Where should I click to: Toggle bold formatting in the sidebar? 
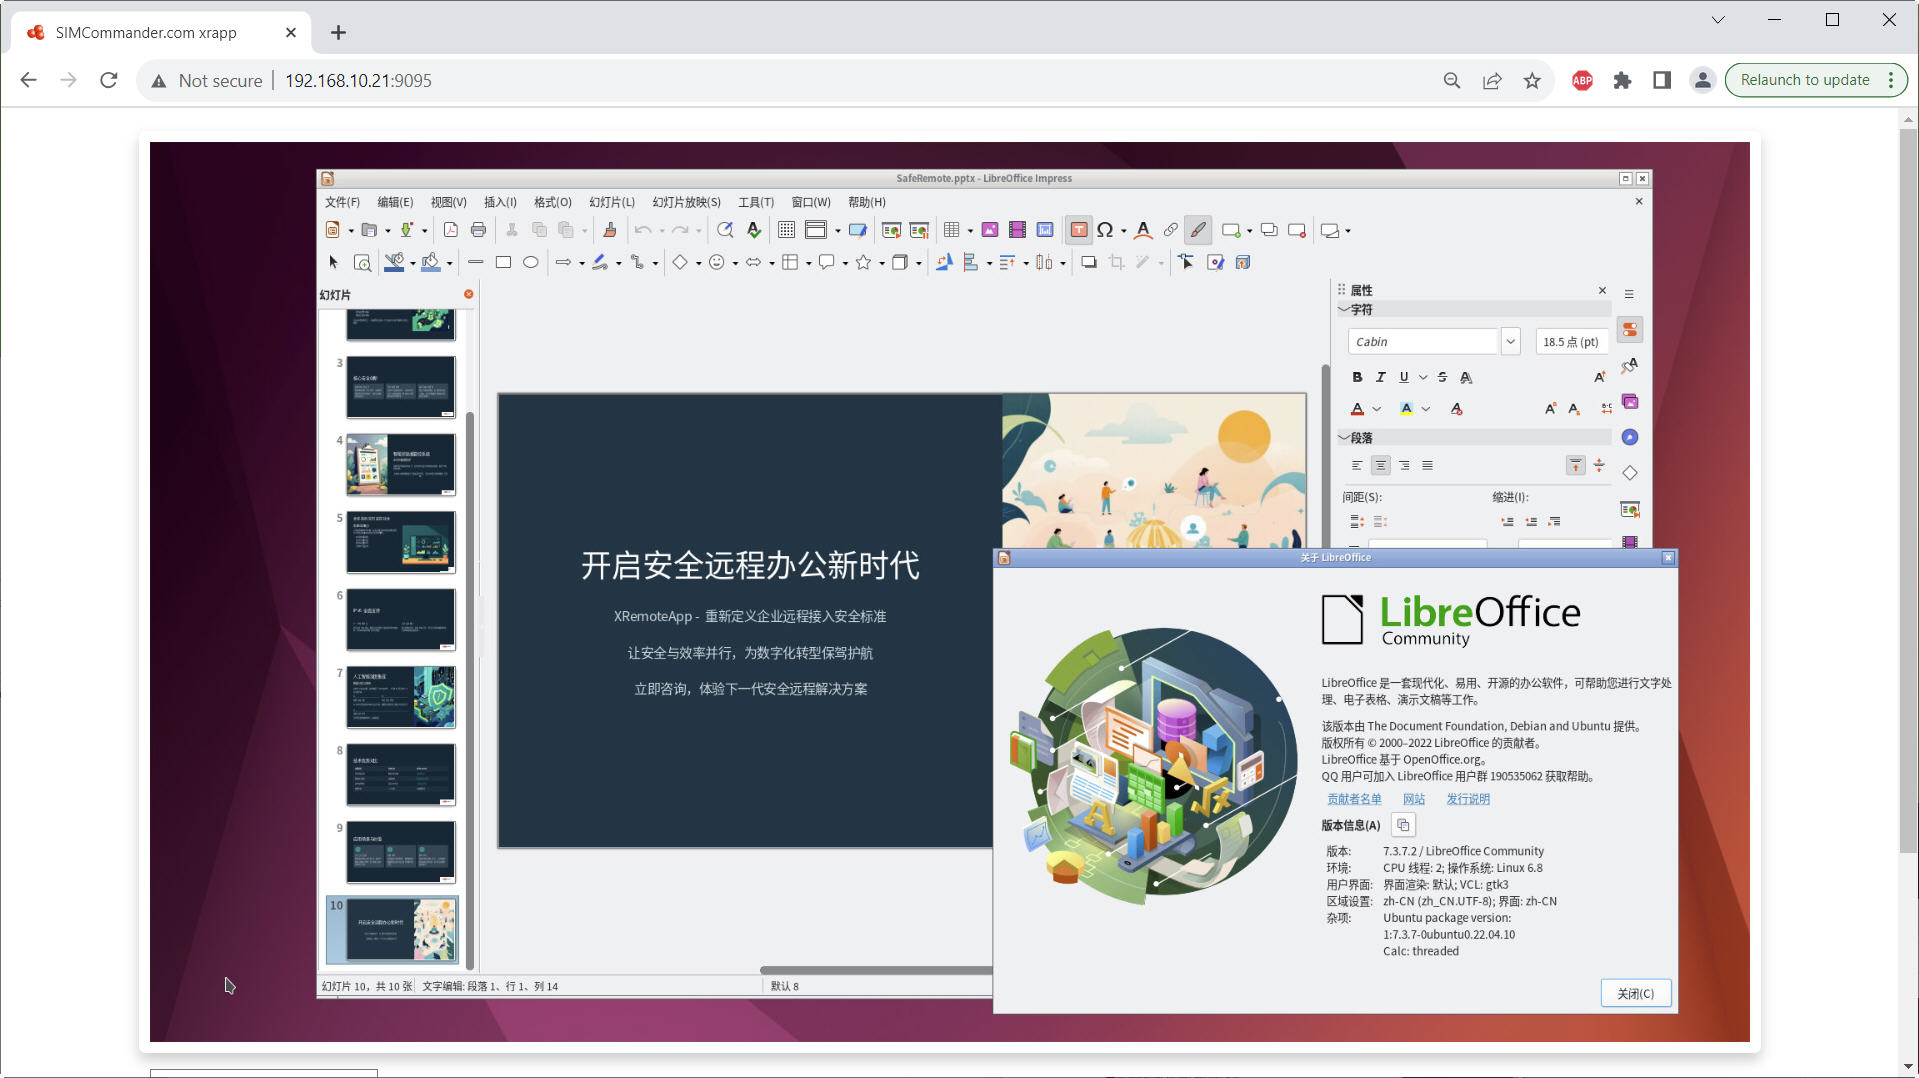(x=1357, y=377)
